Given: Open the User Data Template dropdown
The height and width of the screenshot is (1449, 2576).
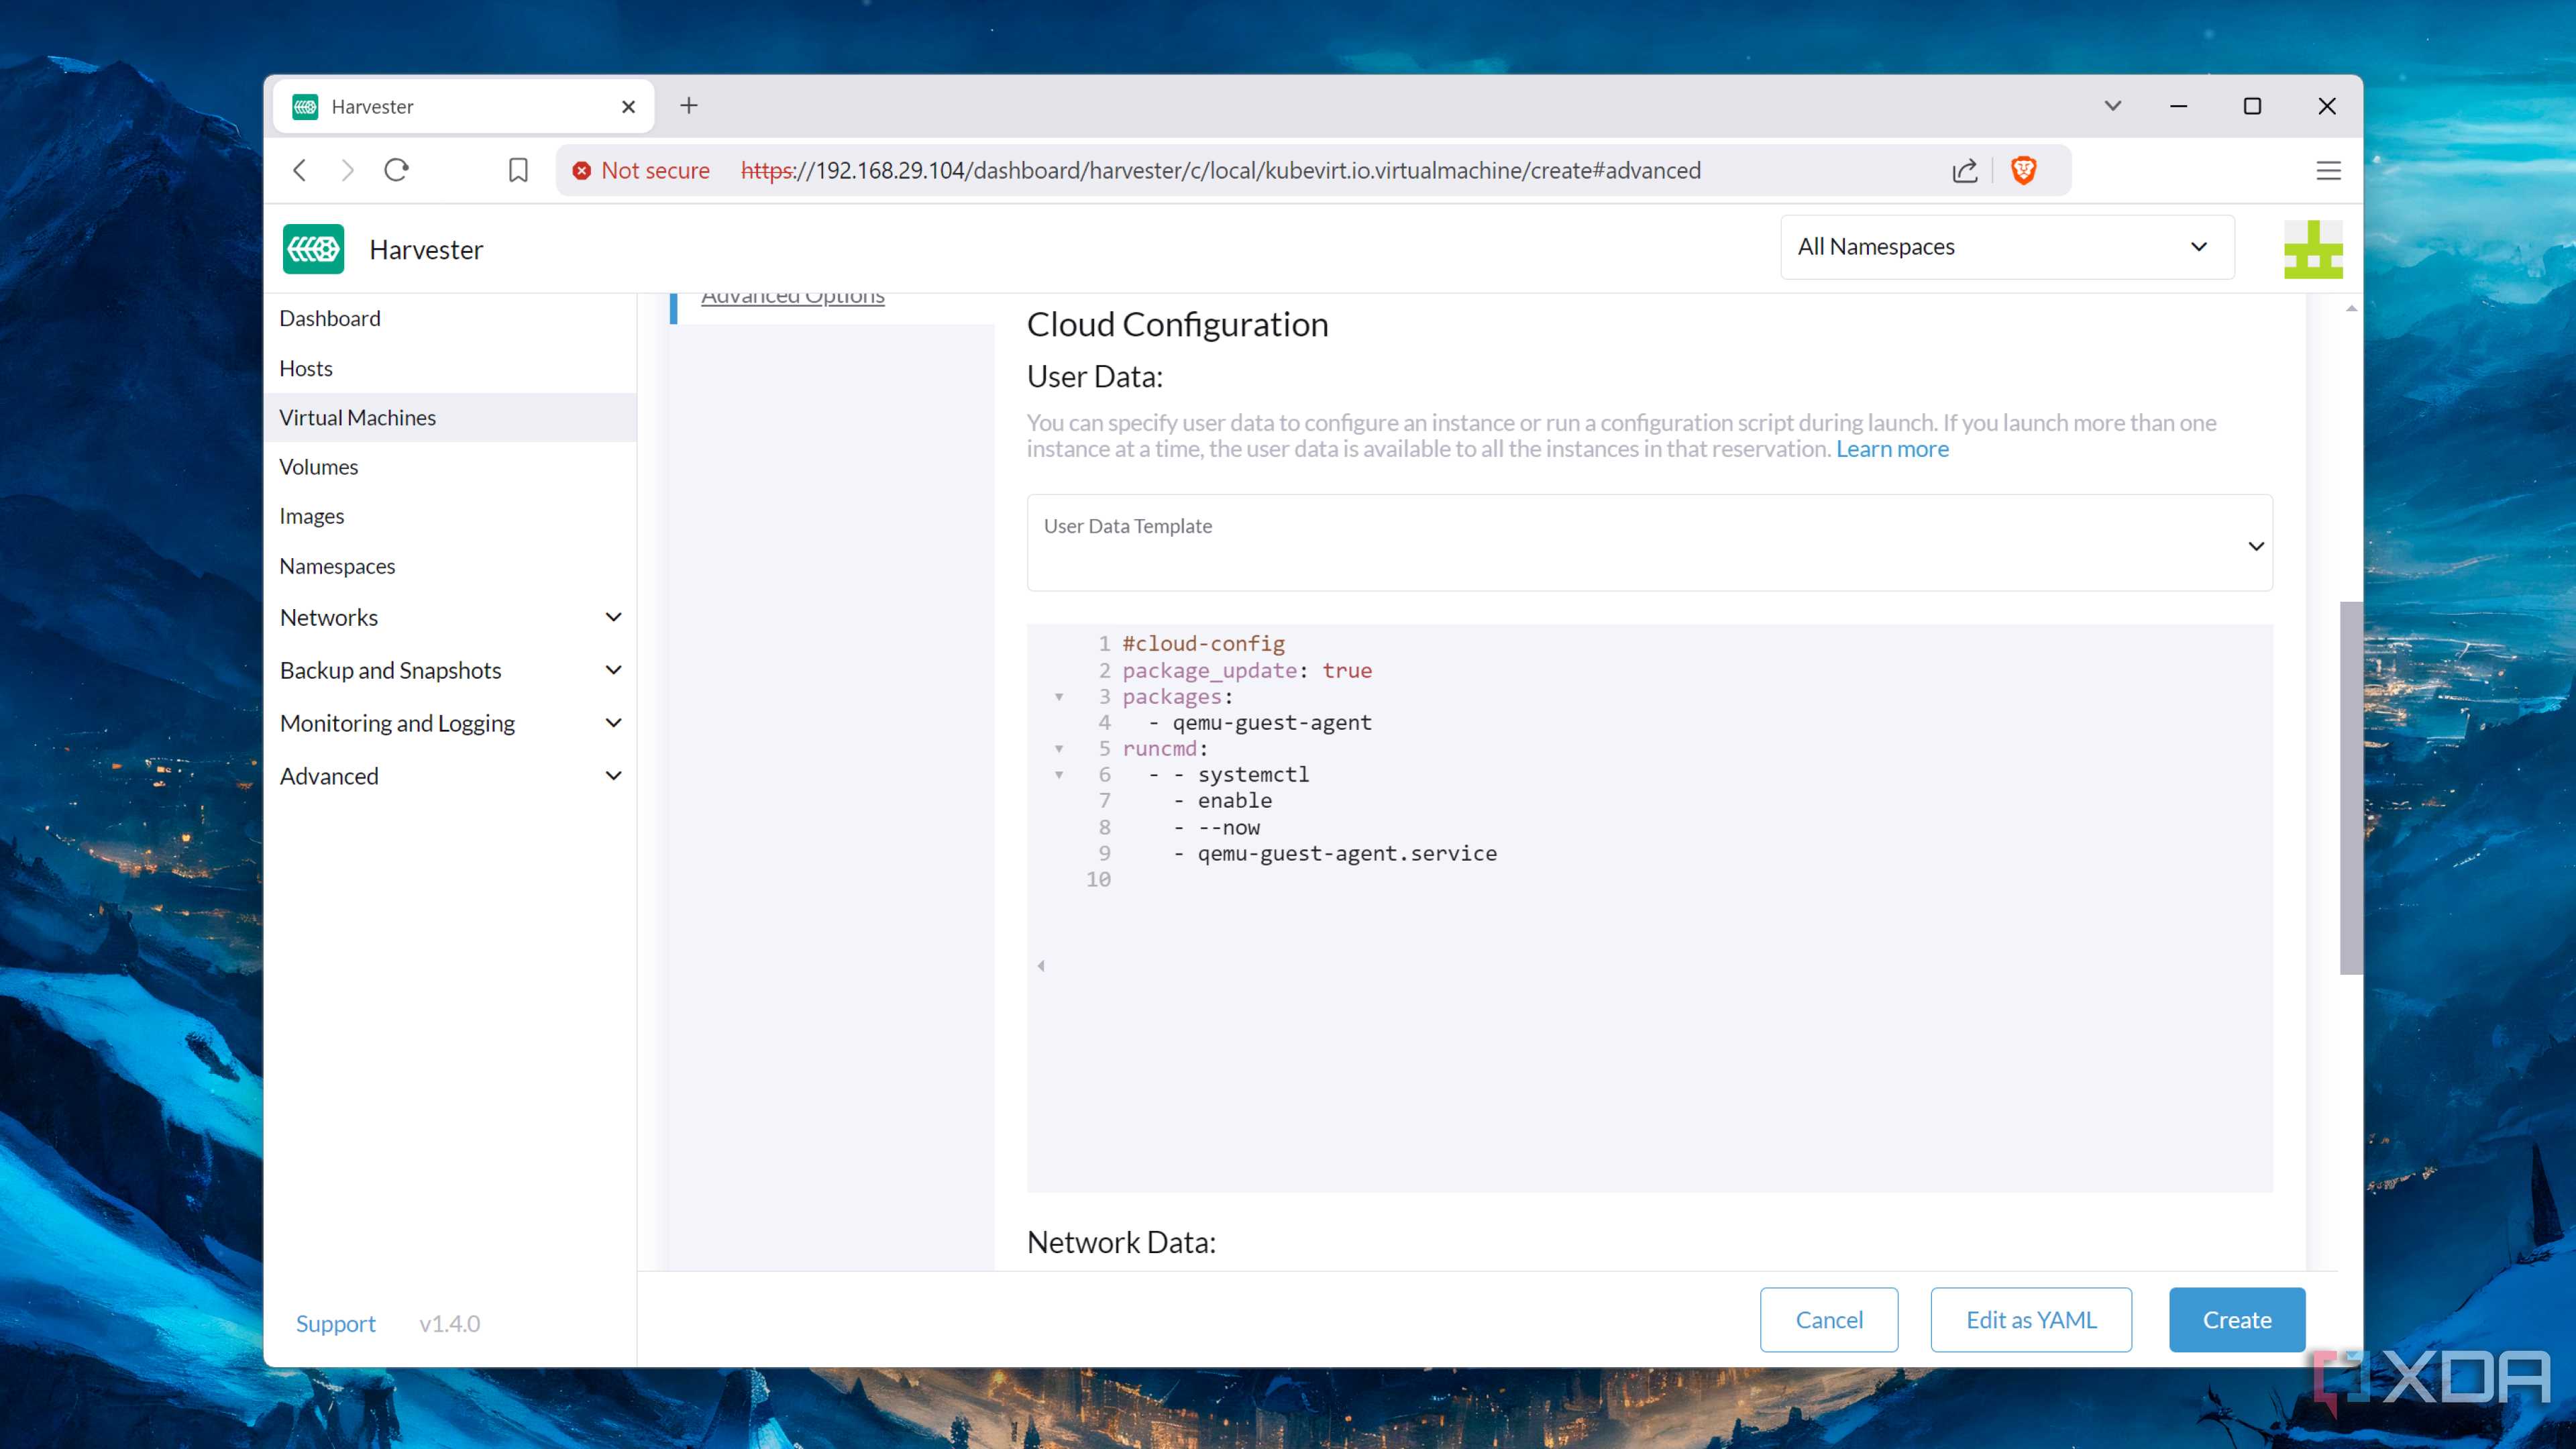Looking at the screenshot, I should click(x=1649, y=543).
